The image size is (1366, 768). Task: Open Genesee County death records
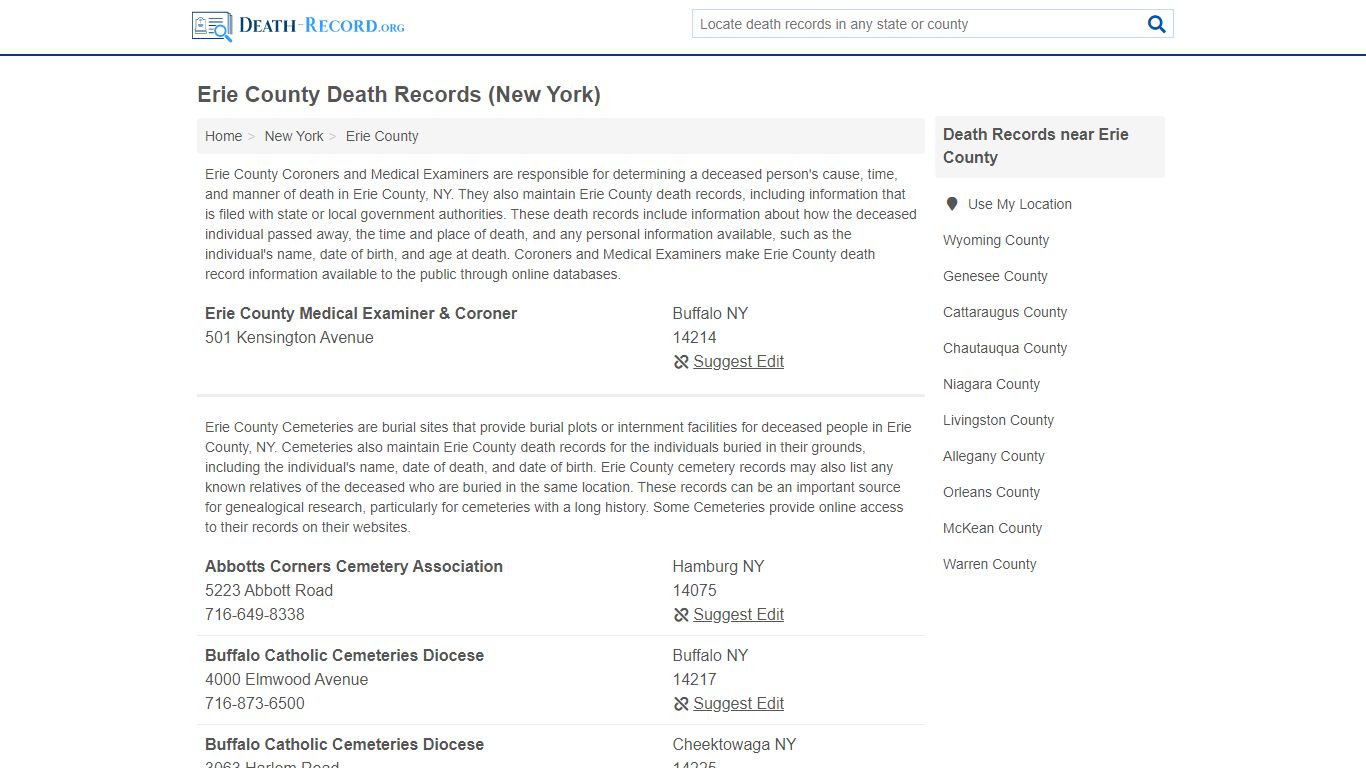point(995,276)
